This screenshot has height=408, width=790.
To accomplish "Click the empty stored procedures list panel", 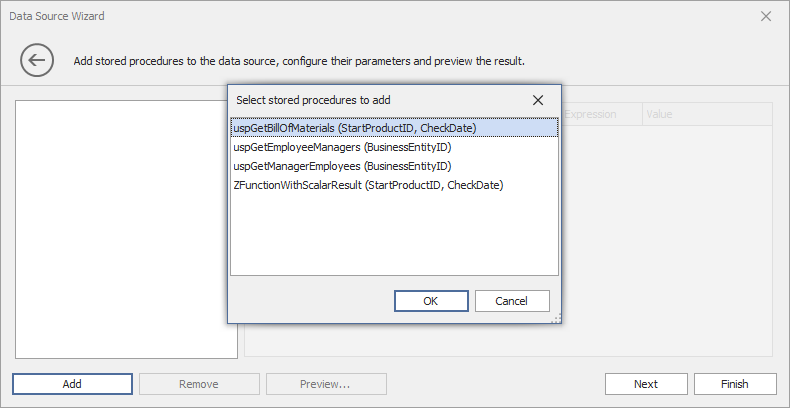I will point(126,229).
